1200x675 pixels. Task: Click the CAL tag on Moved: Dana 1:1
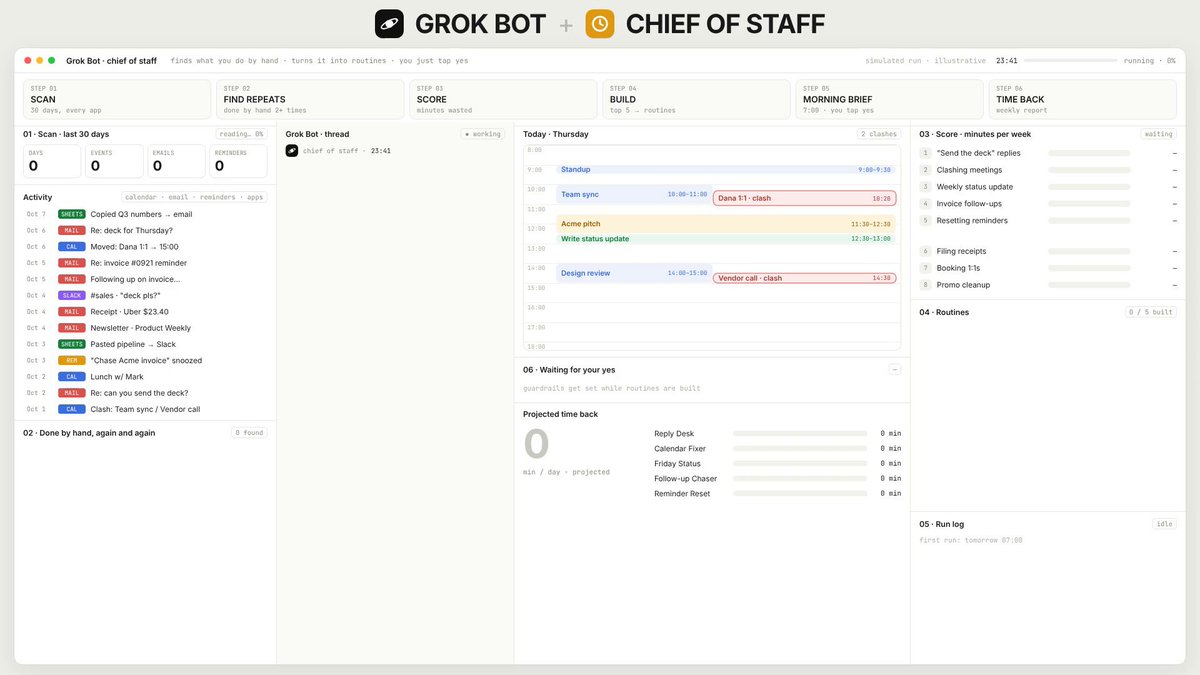[x=72, y=247]
